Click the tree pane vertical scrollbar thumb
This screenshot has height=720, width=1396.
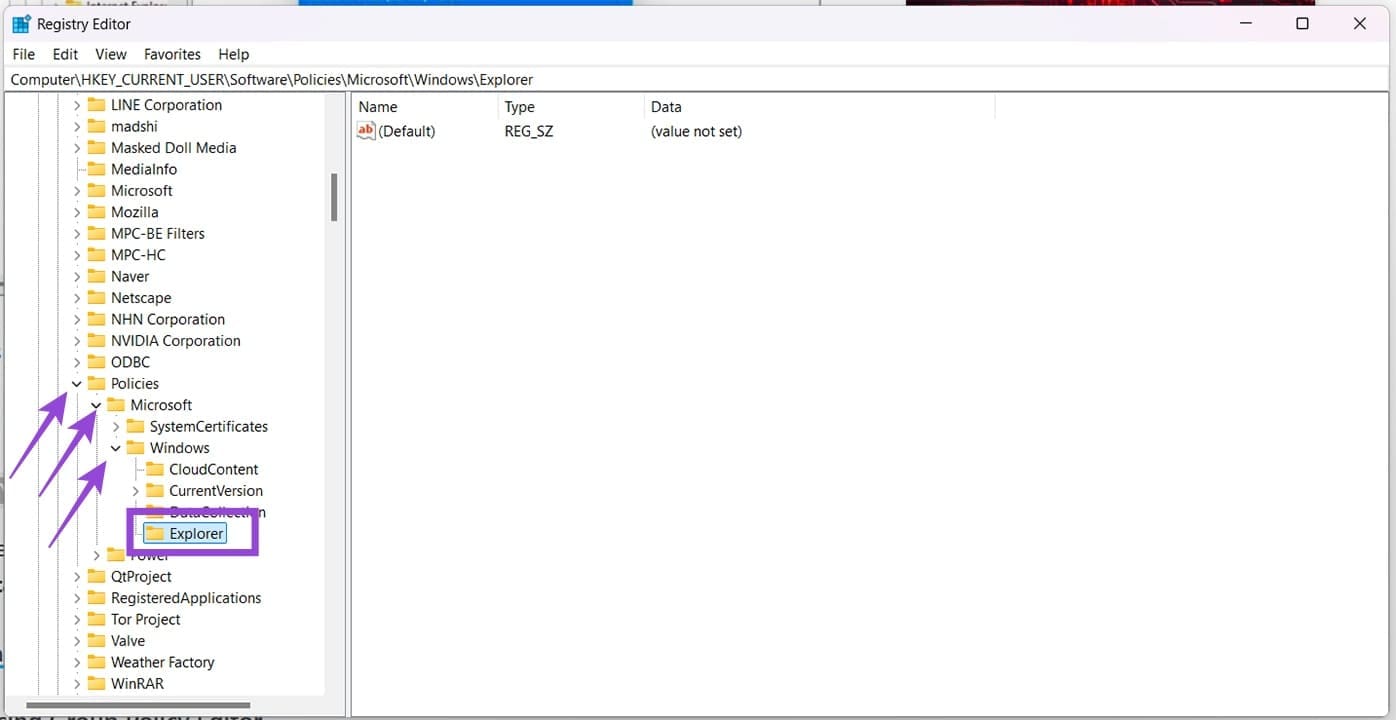[x=334, y=197]
